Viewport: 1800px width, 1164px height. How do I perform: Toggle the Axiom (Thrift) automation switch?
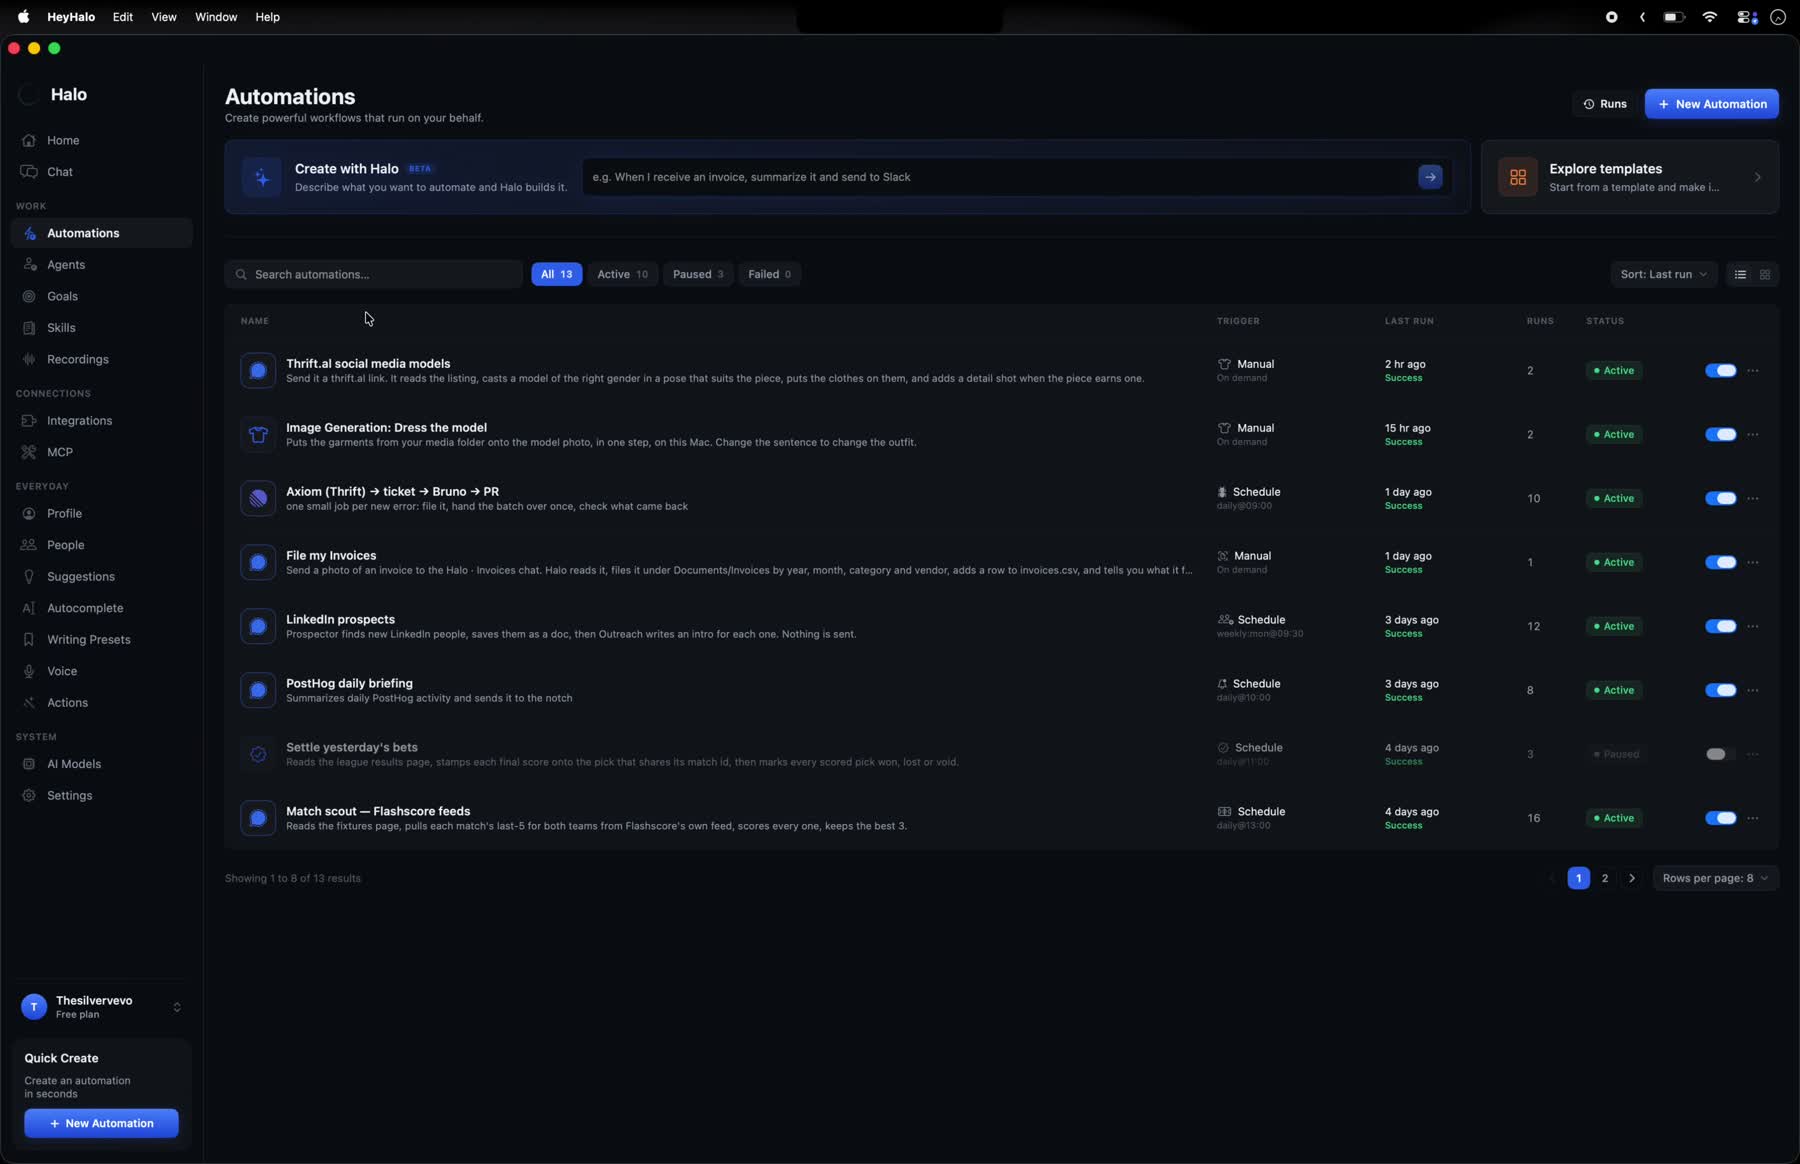(1720, 499)
